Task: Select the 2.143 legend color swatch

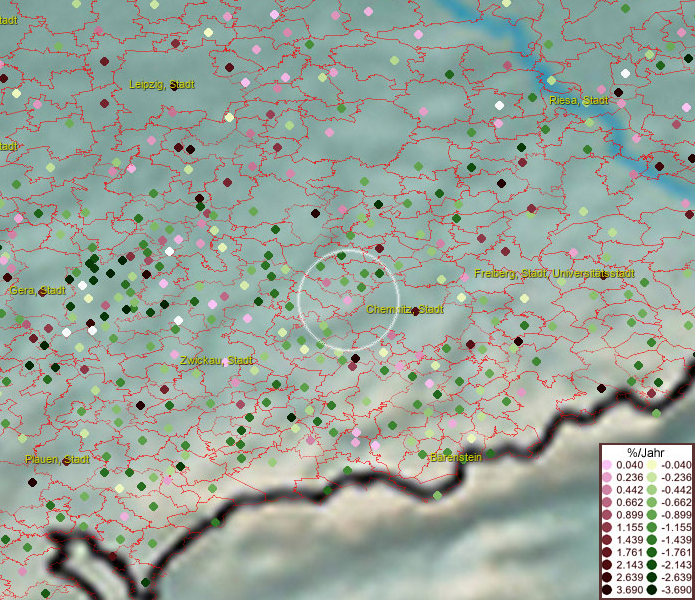Action: [607, 565]
